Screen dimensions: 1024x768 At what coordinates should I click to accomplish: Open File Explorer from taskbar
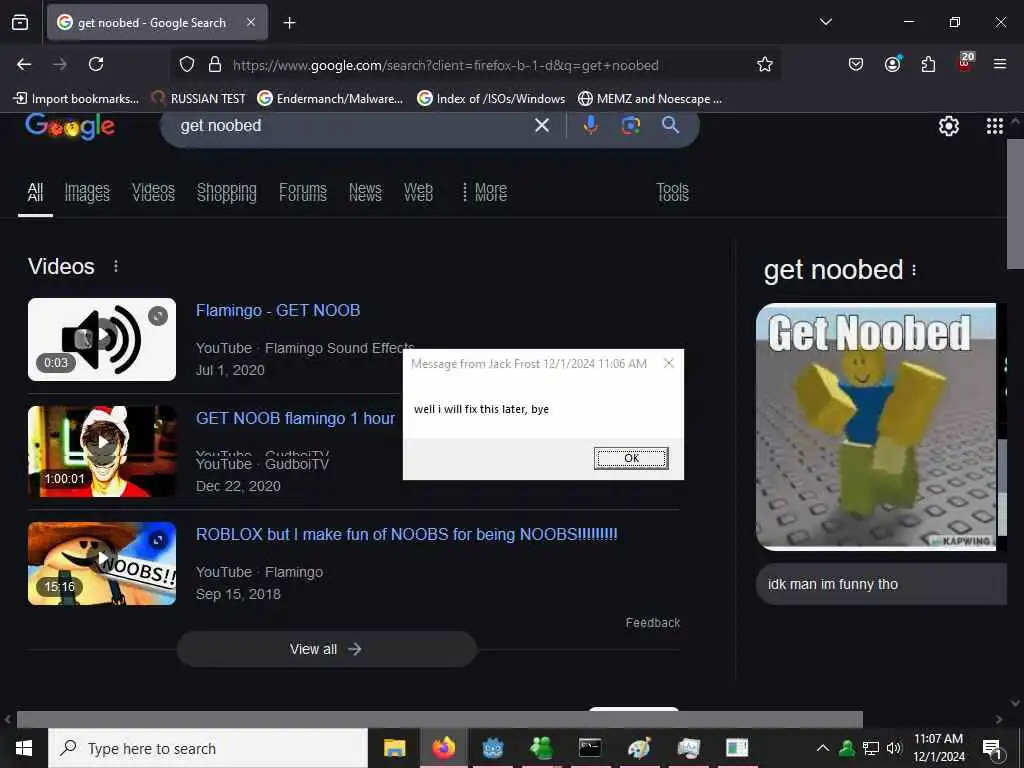394,748
